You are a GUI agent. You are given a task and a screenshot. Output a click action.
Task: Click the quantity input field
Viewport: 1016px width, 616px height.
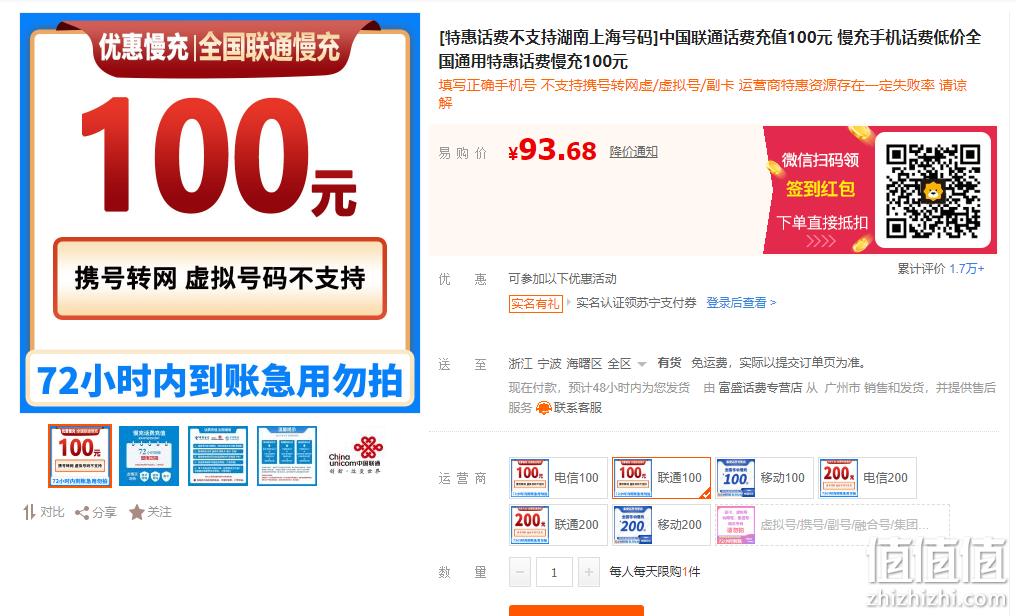[554, 573]
